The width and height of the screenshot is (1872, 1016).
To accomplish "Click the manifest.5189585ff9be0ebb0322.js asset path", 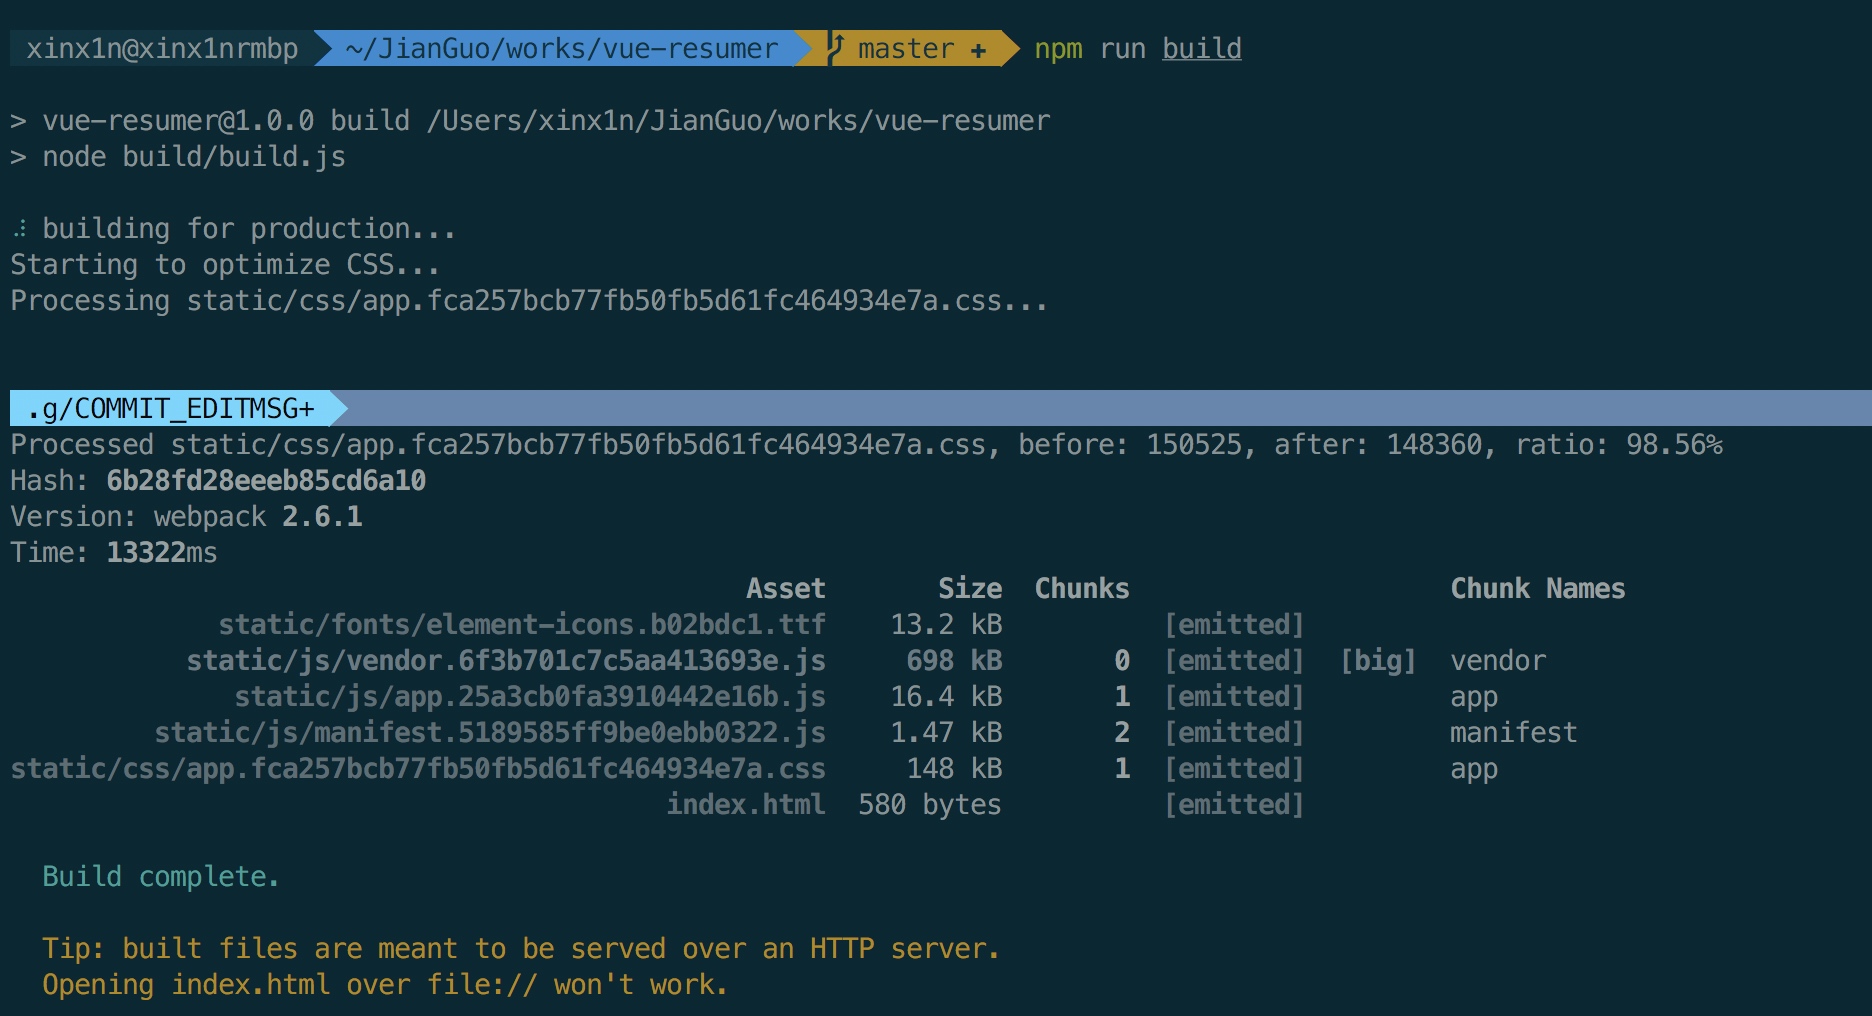I will tap(490, 733).
